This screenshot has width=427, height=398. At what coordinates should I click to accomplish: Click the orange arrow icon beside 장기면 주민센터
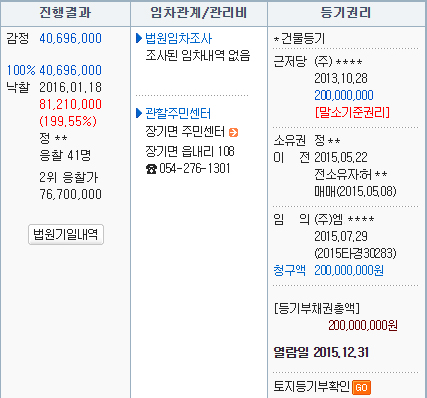tap(233, 132)
